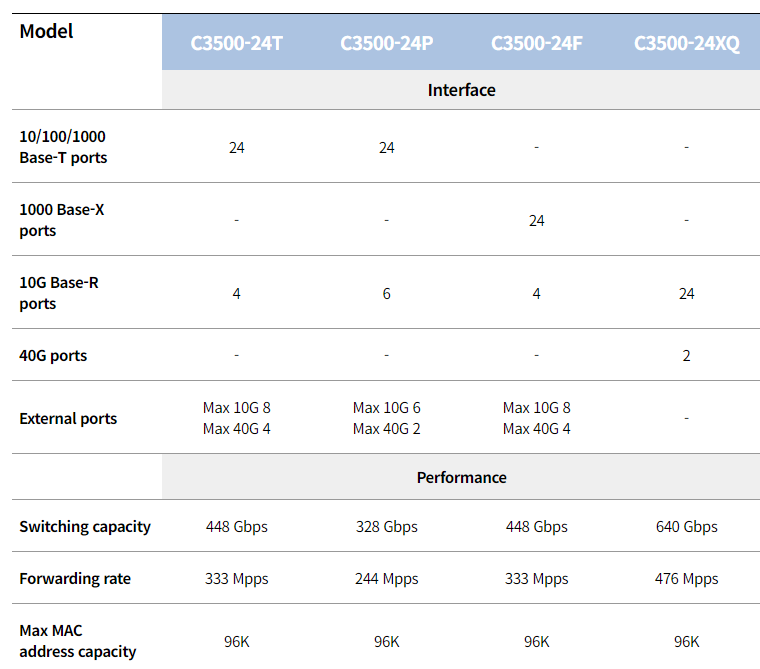Click the 10G Base-R ports row label

point(59,293)
